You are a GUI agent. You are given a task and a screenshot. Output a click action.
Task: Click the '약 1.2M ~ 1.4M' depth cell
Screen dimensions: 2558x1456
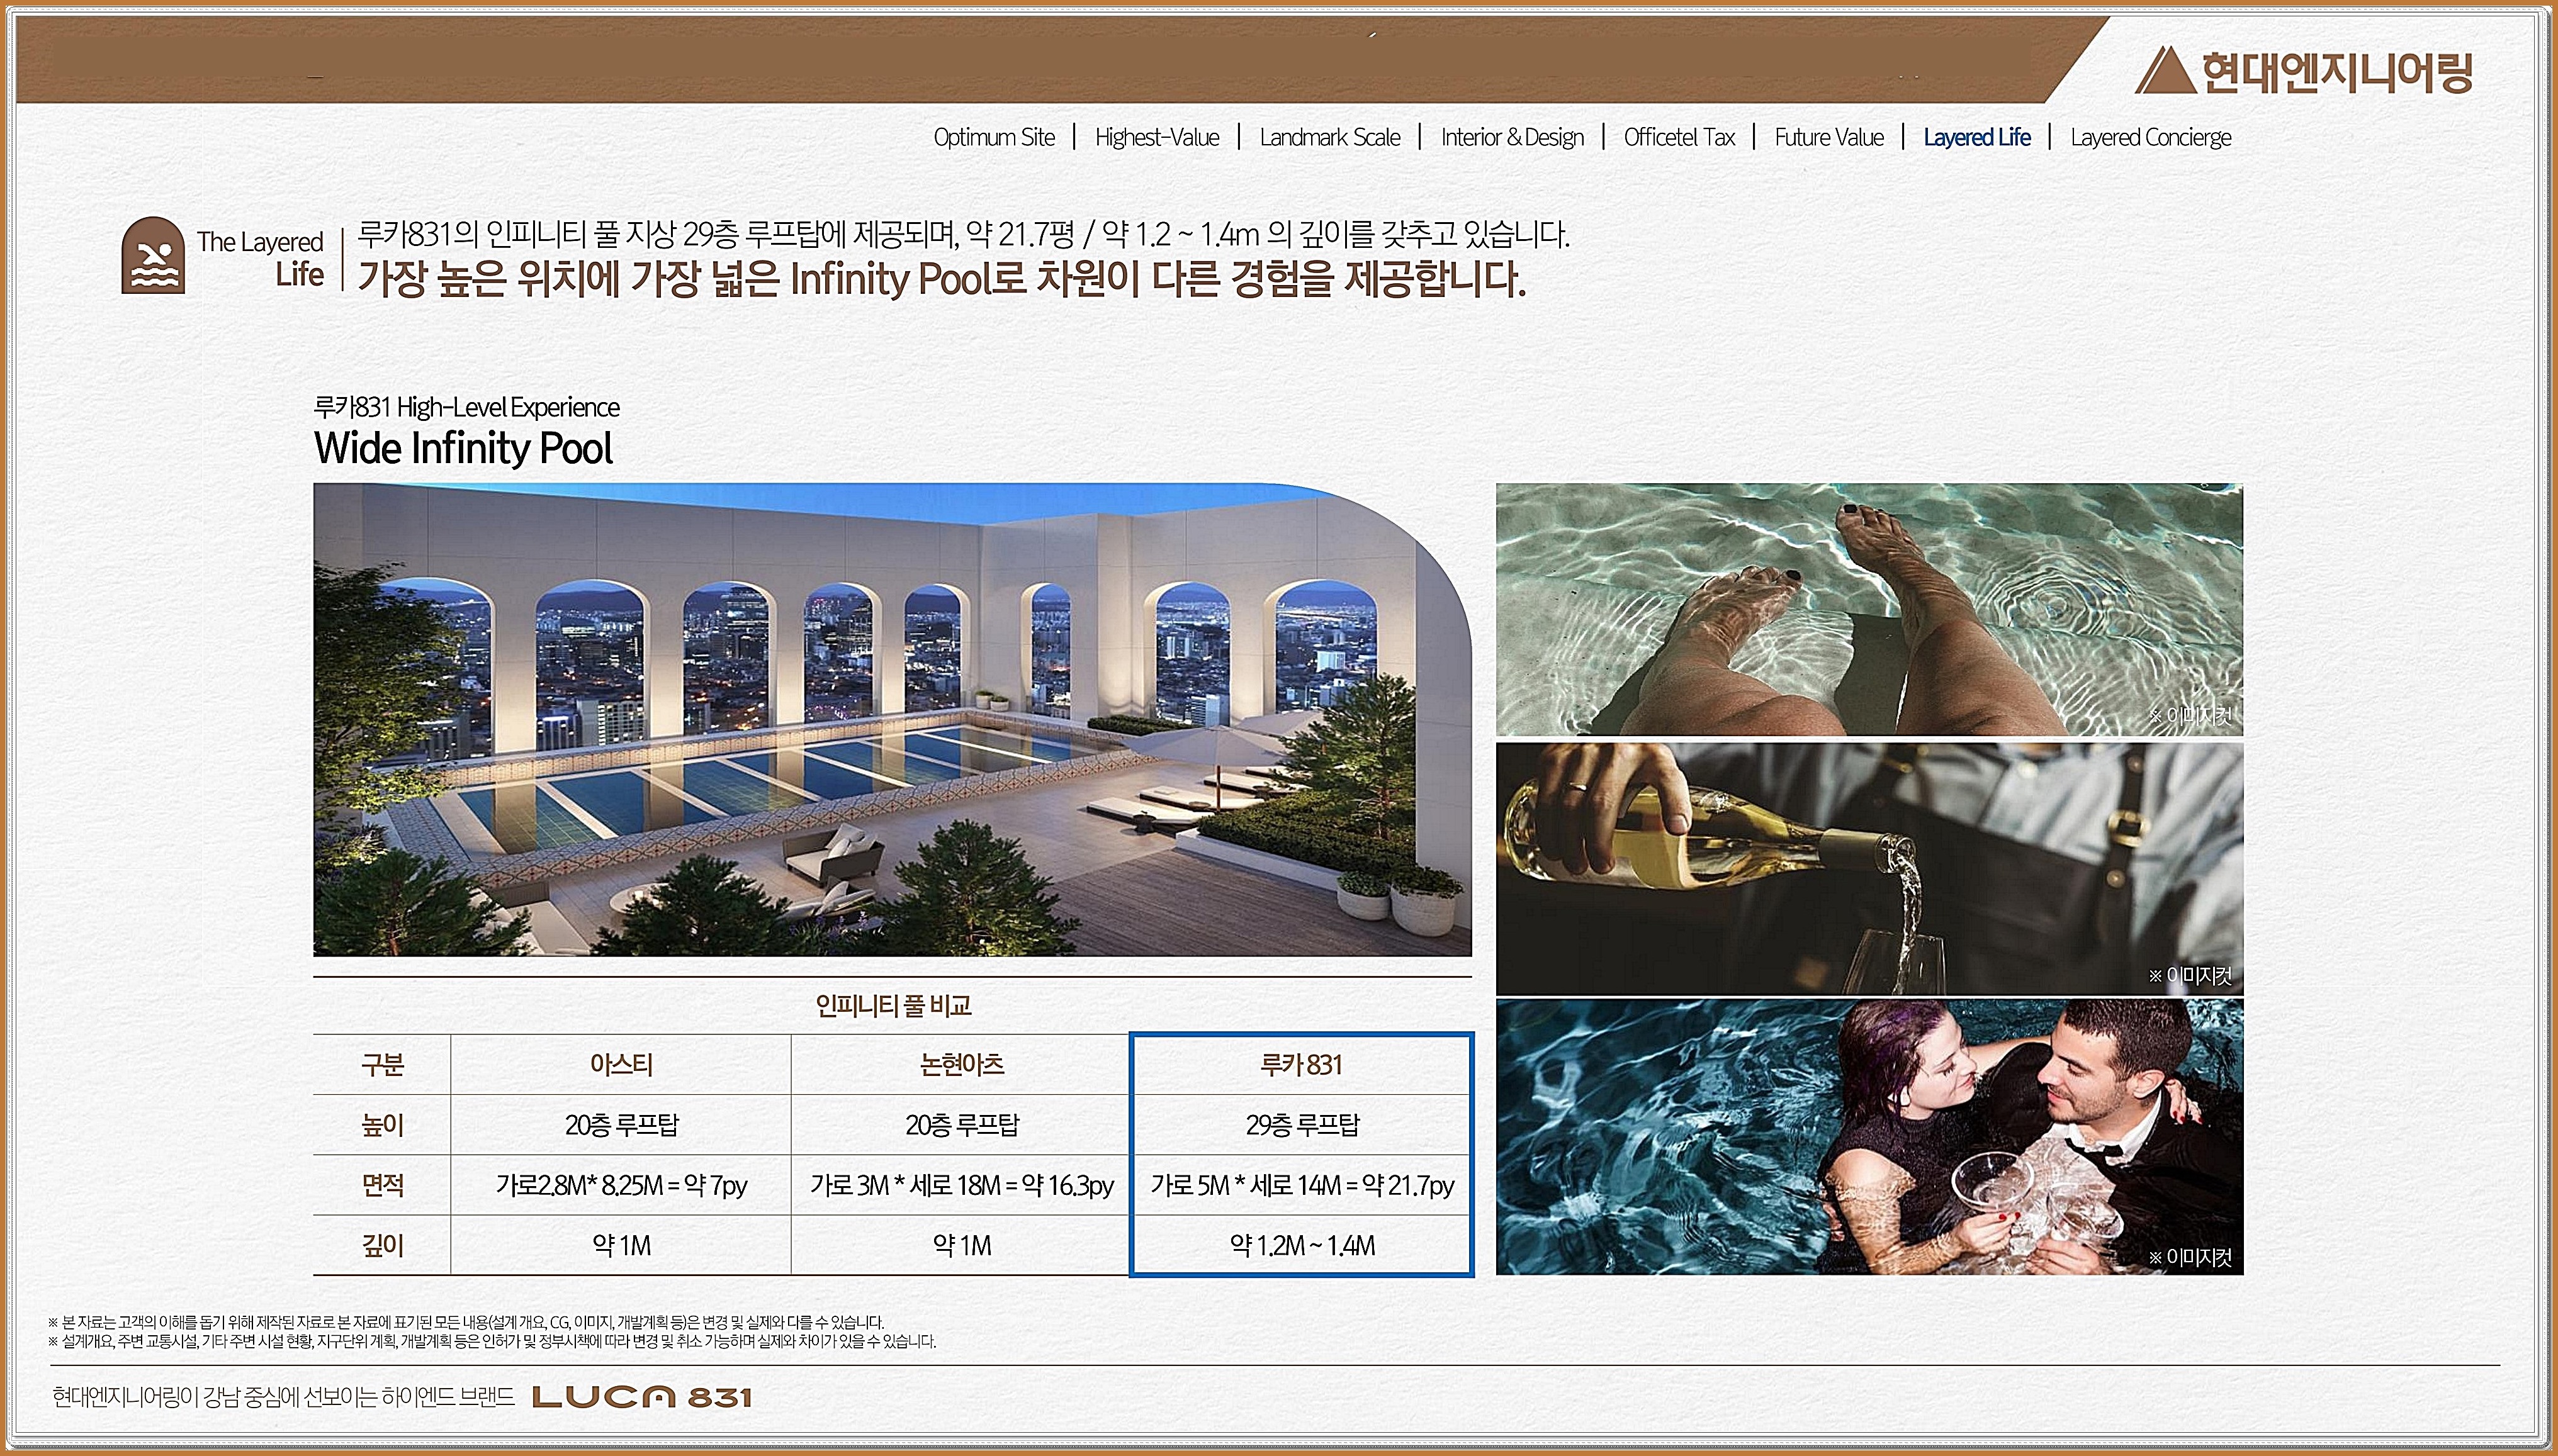point(1301,1245)
